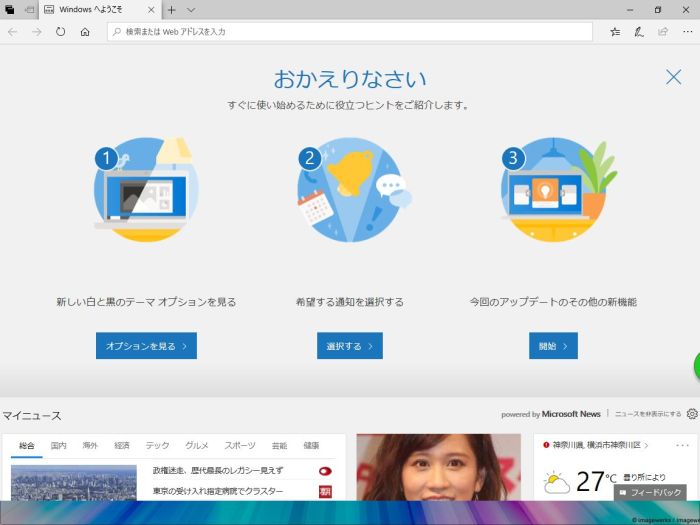Expand the 神奈川県 location chevron
The image size is (700, 525).
click(x=647, y=445)
